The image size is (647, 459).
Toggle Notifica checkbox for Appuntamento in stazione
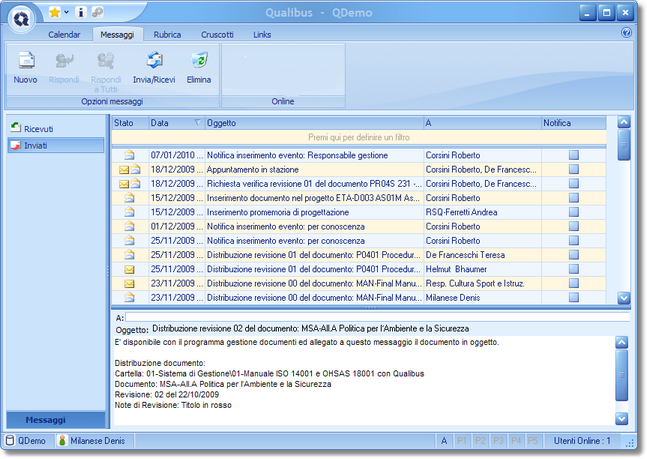click(574, 169)
